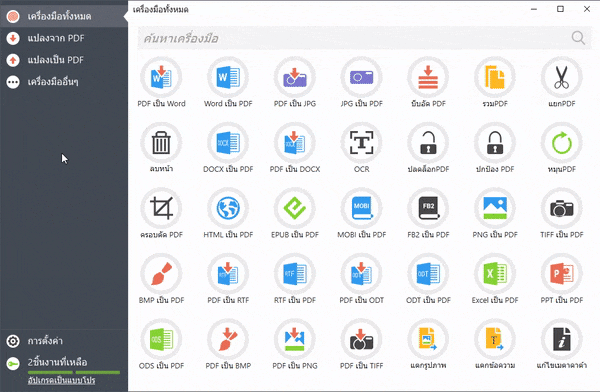The image size is (600, 392).
Task: Select ODT to PDF tool
Action: (x=428, y=274)
